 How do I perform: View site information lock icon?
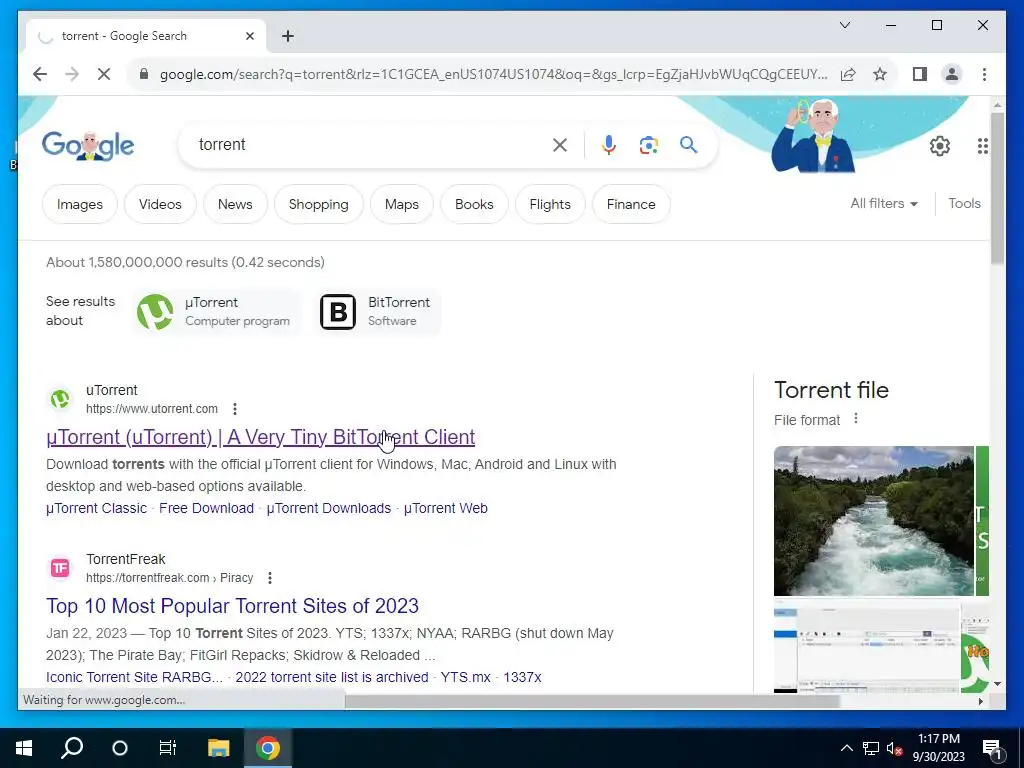[144, 74]
